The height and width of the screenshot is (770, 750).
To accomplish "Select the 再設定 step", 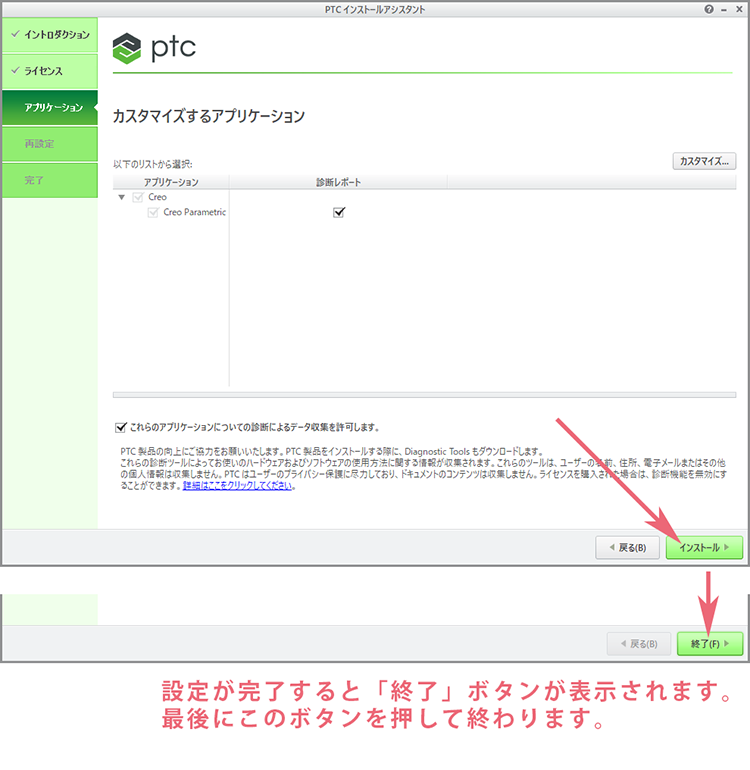I will tap(50, 143).
